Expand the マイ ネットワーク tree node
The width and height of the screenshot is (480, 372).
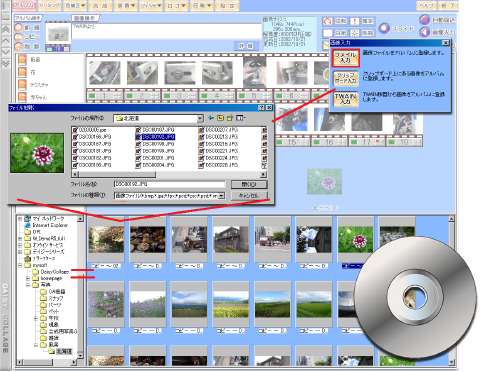tap(20, 219)
